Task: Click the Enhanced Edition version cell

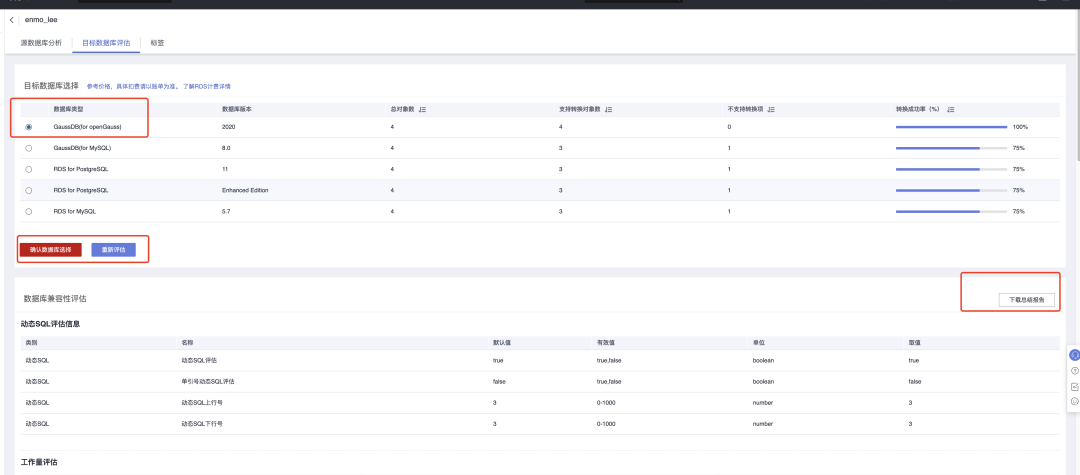Action: (x=245, y=190)
